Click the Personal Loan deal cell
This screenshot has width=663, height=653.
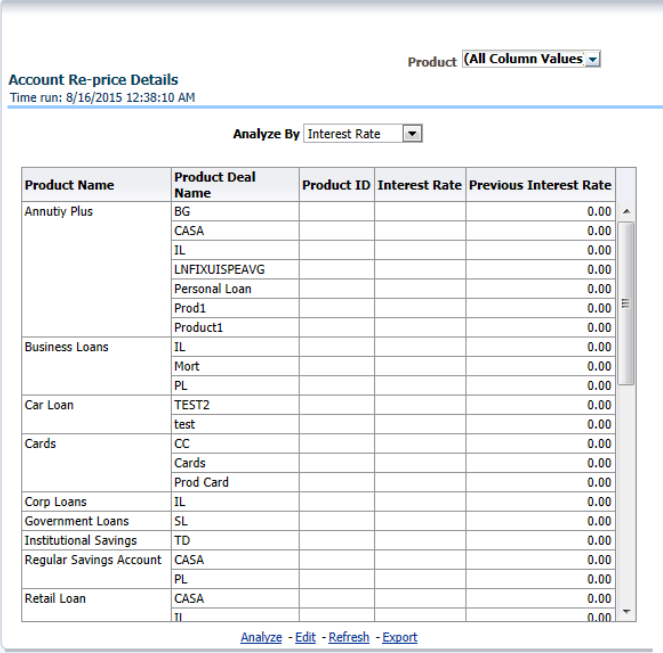[235, 289]
